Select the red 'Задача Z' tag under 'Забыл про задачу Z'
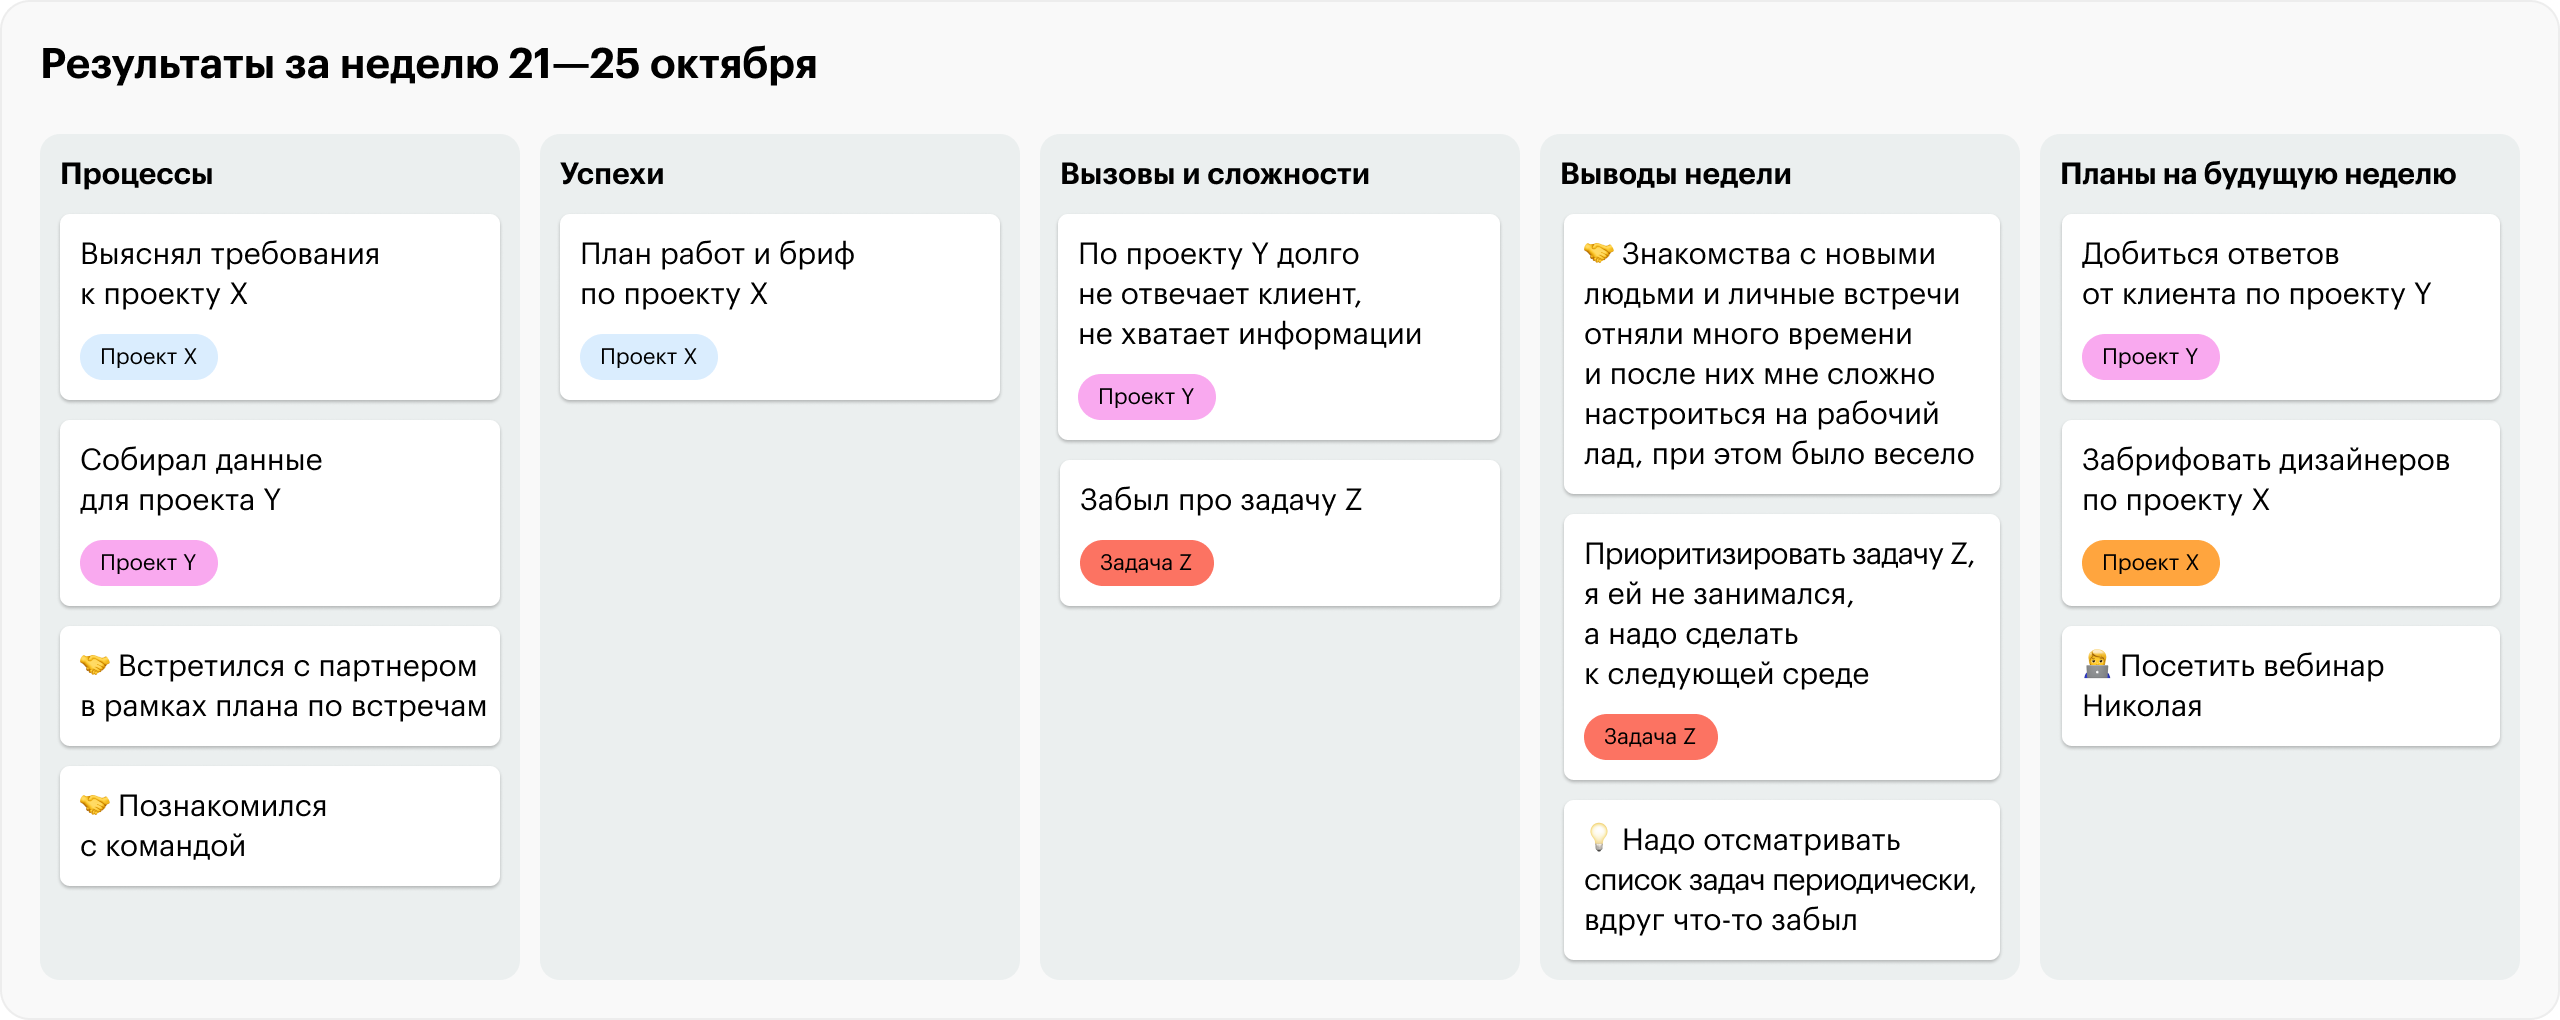Image resolution: width=2560 pixels, height=1020 pixels. pos(1146,563)
